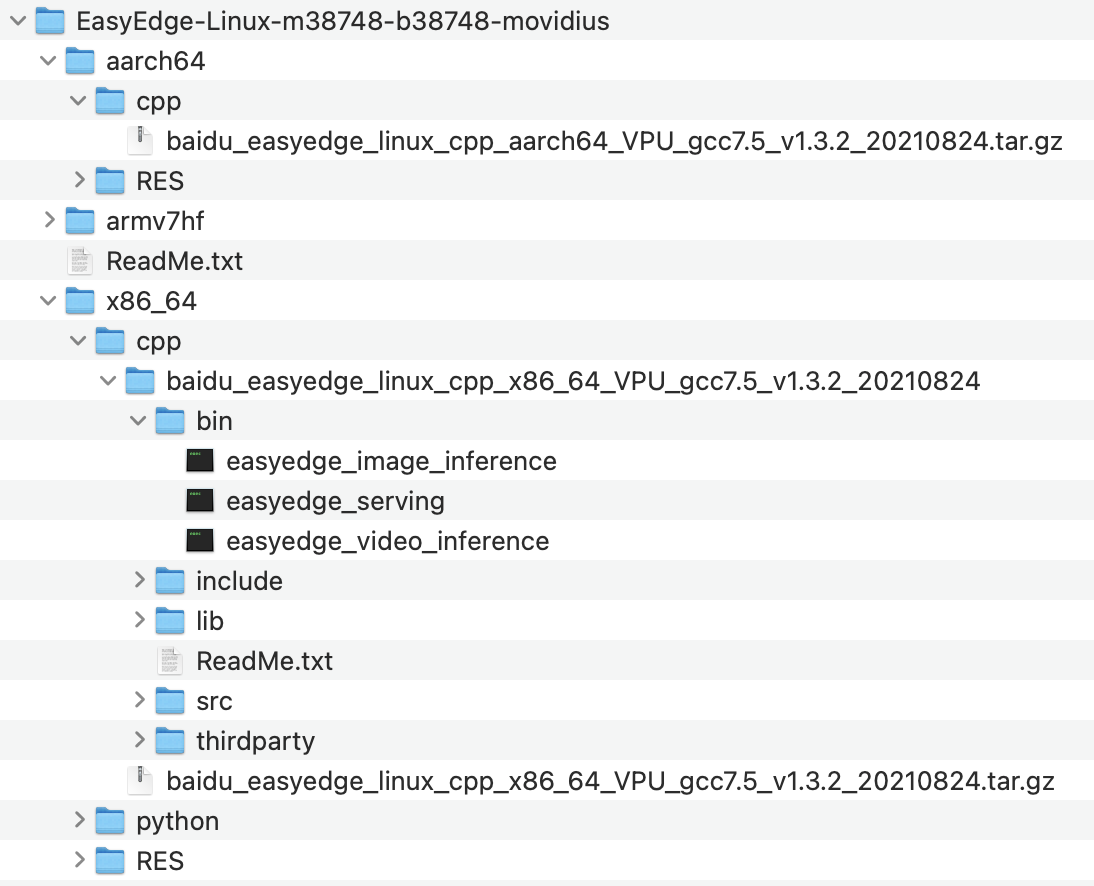
Task: Click the RES folder icon under aarch64
Action: [x=110, y=181]
